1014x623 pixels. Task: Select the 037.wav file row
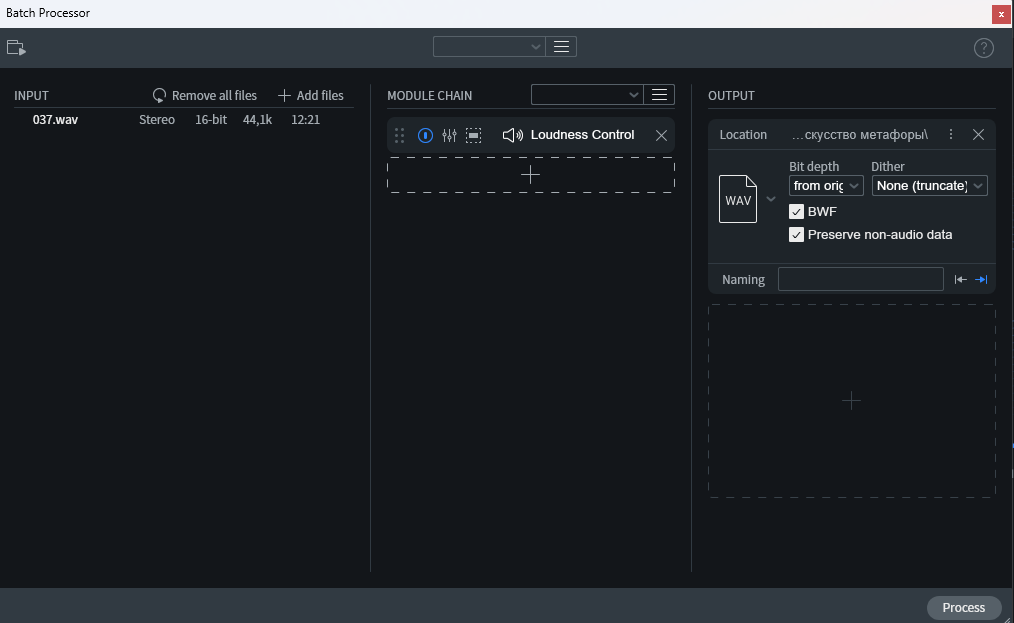pyautogui.click(x=184, y=120)
